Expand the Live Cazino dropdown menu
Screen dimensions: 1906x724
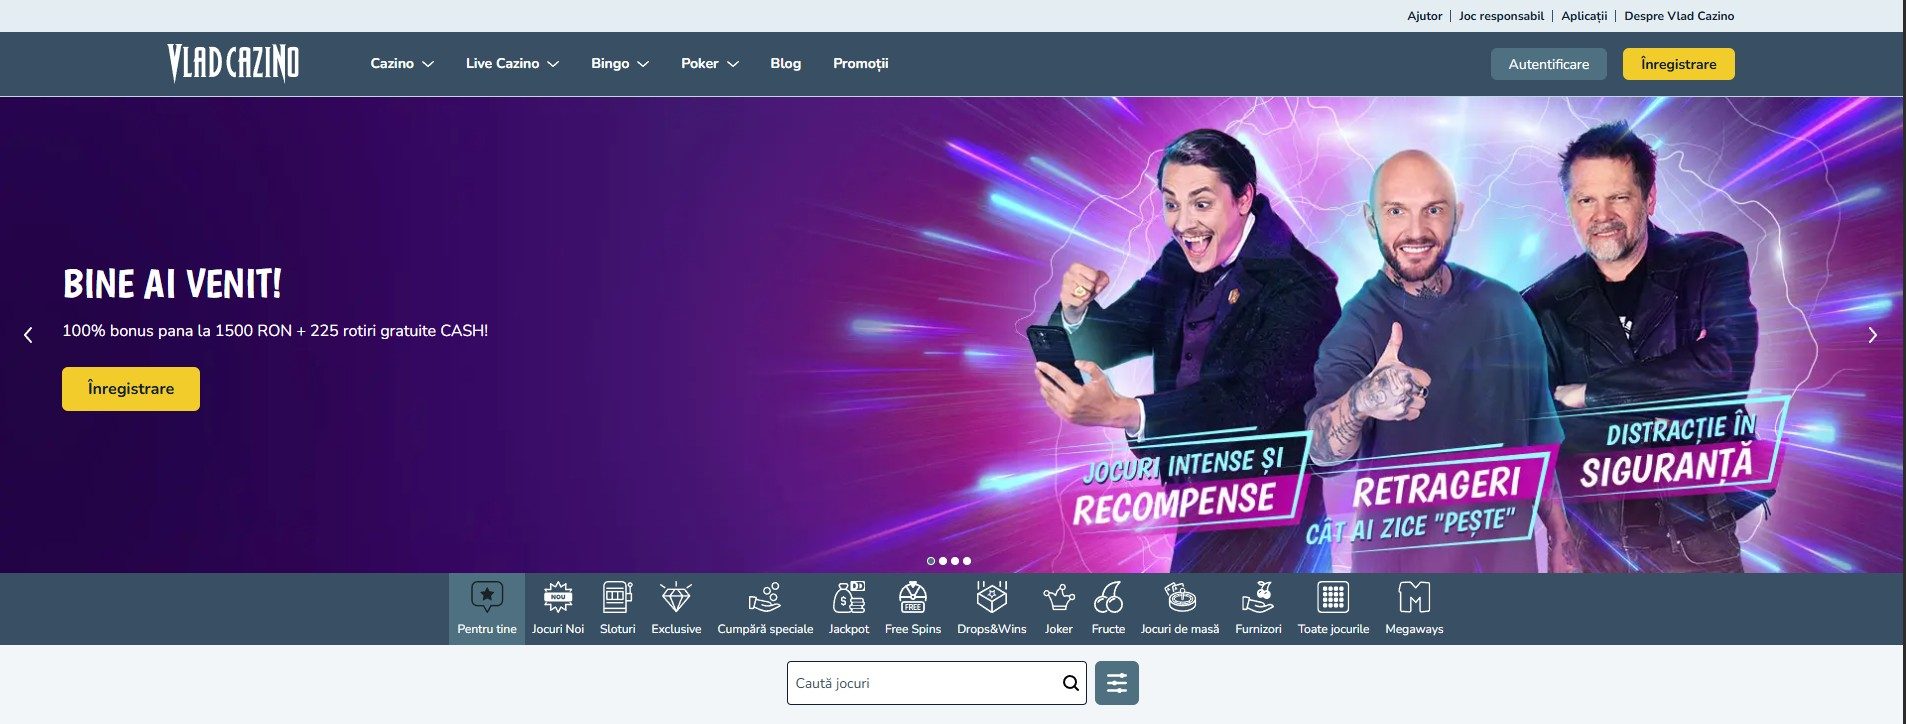[x=511, y=64]
